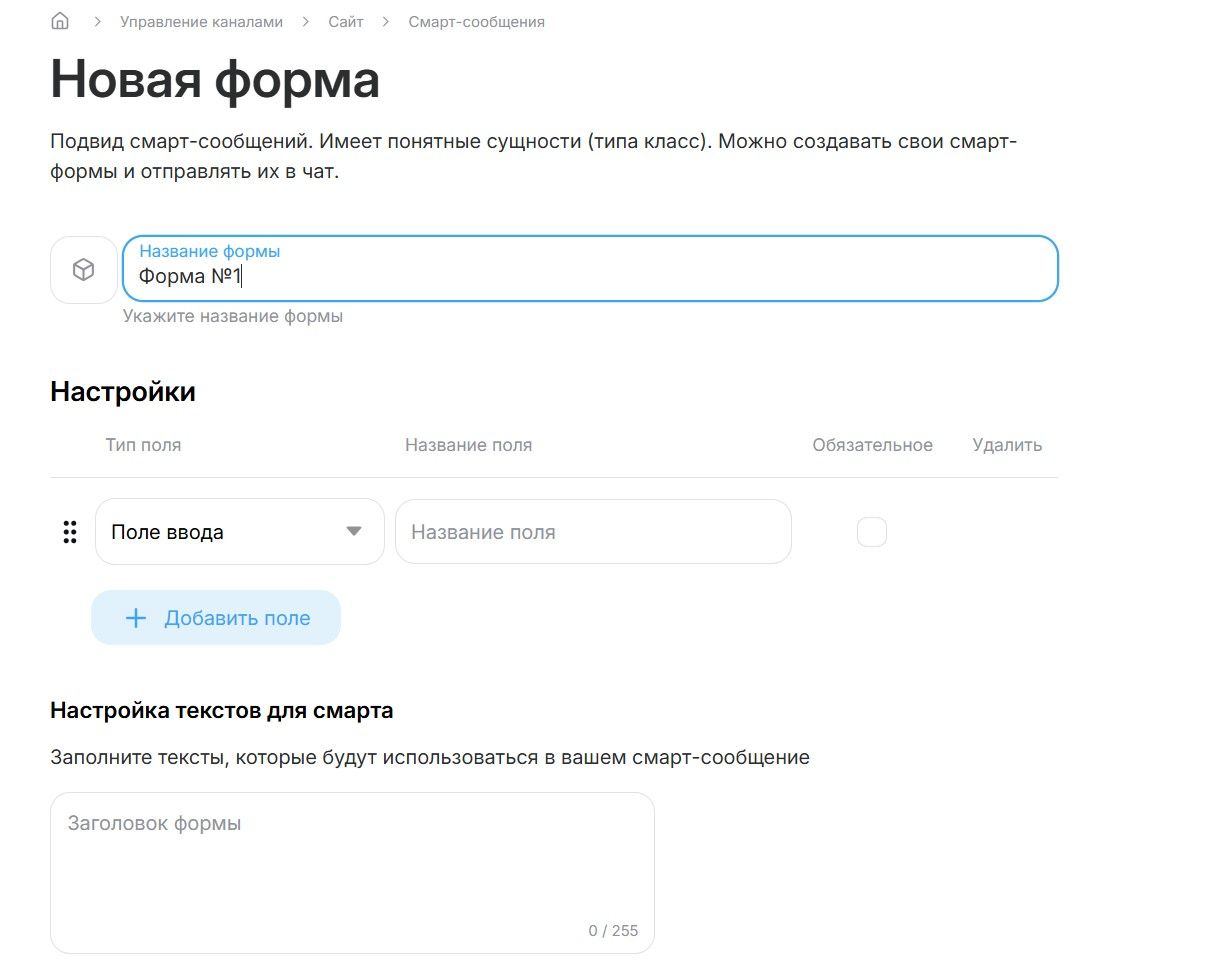Click the chevron right after the home icon
This screenshot has height=972, width=1207.
point(98,21)
